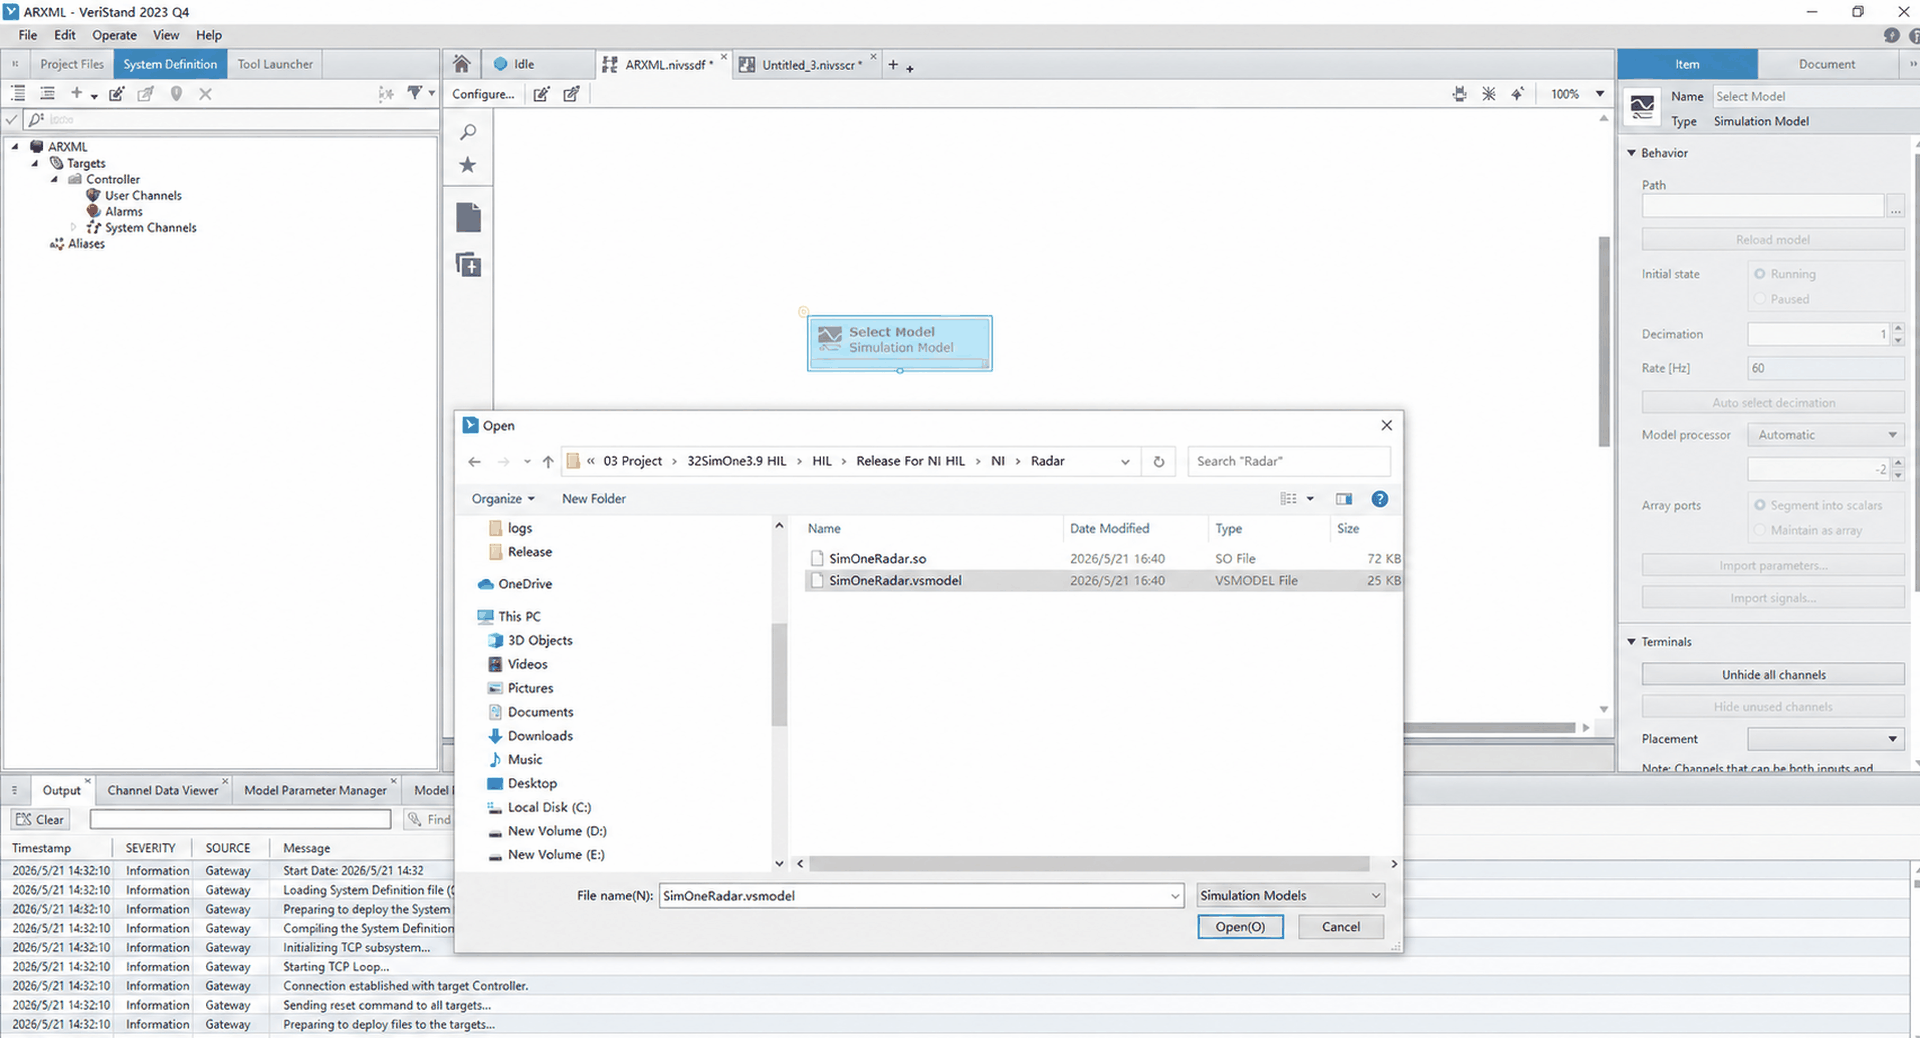Click the add-document icon in the canvas sidebar
This screenshot has height=1038, width=1920.
pyautogui.click(x=468, y=265)
